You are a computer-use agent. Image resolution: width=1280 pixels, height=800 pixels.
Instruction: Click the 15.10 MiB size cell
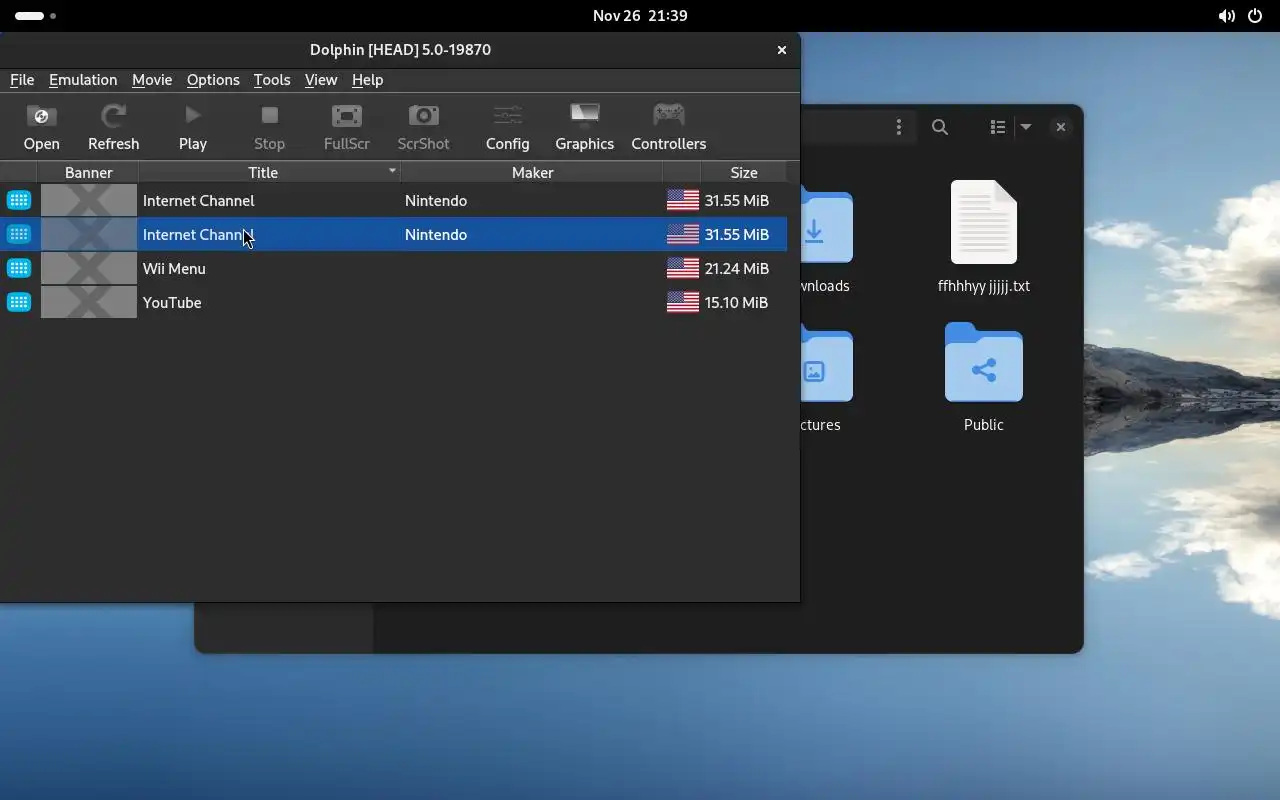click(736, 302)
